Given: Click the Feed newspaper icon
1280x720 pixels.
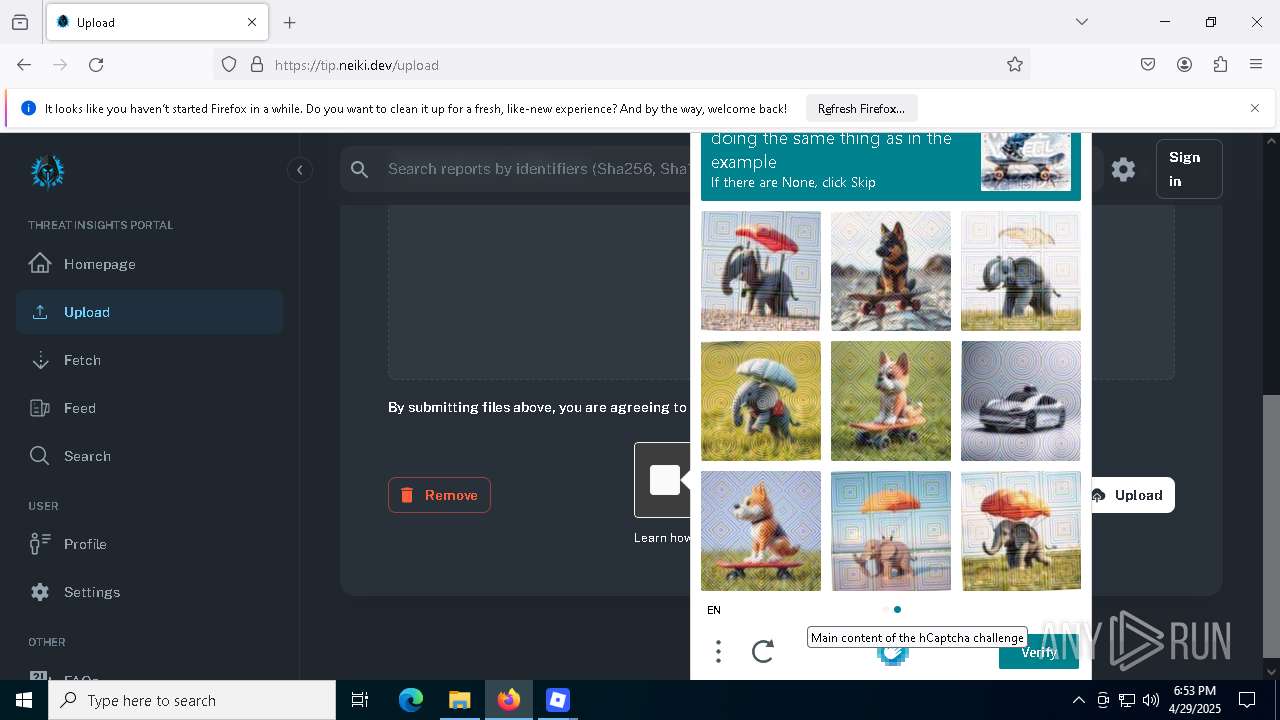Looking at the screenshot, I should coord(40,408).
